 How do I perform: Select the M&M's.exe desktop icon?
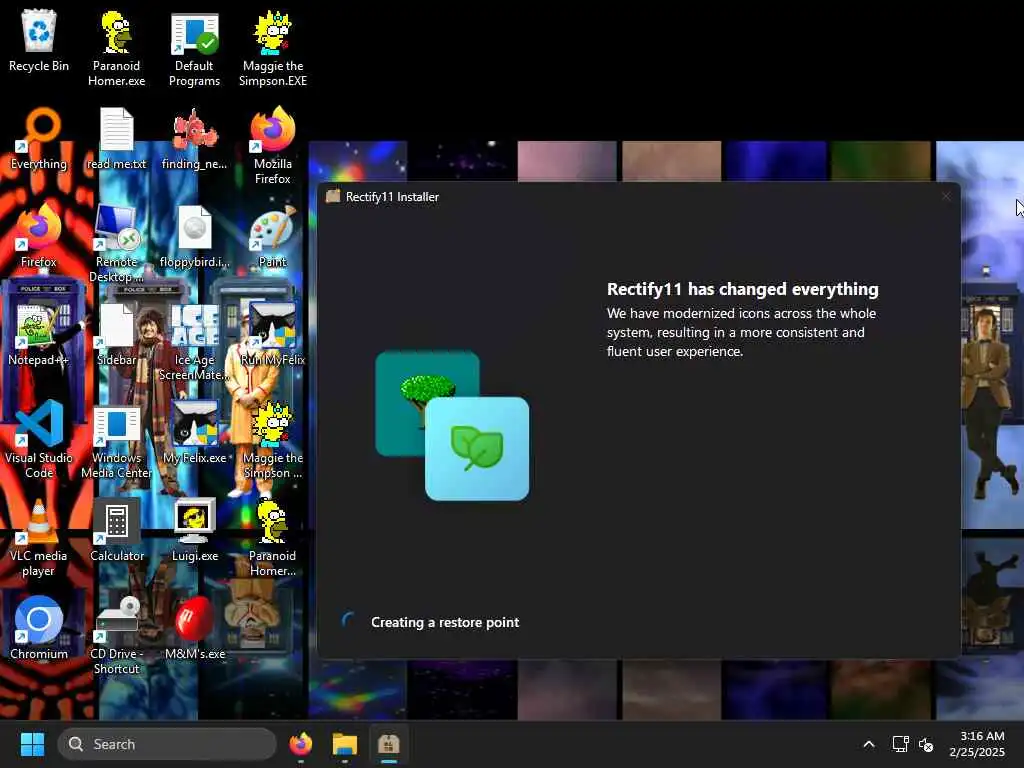click(194, 629)
